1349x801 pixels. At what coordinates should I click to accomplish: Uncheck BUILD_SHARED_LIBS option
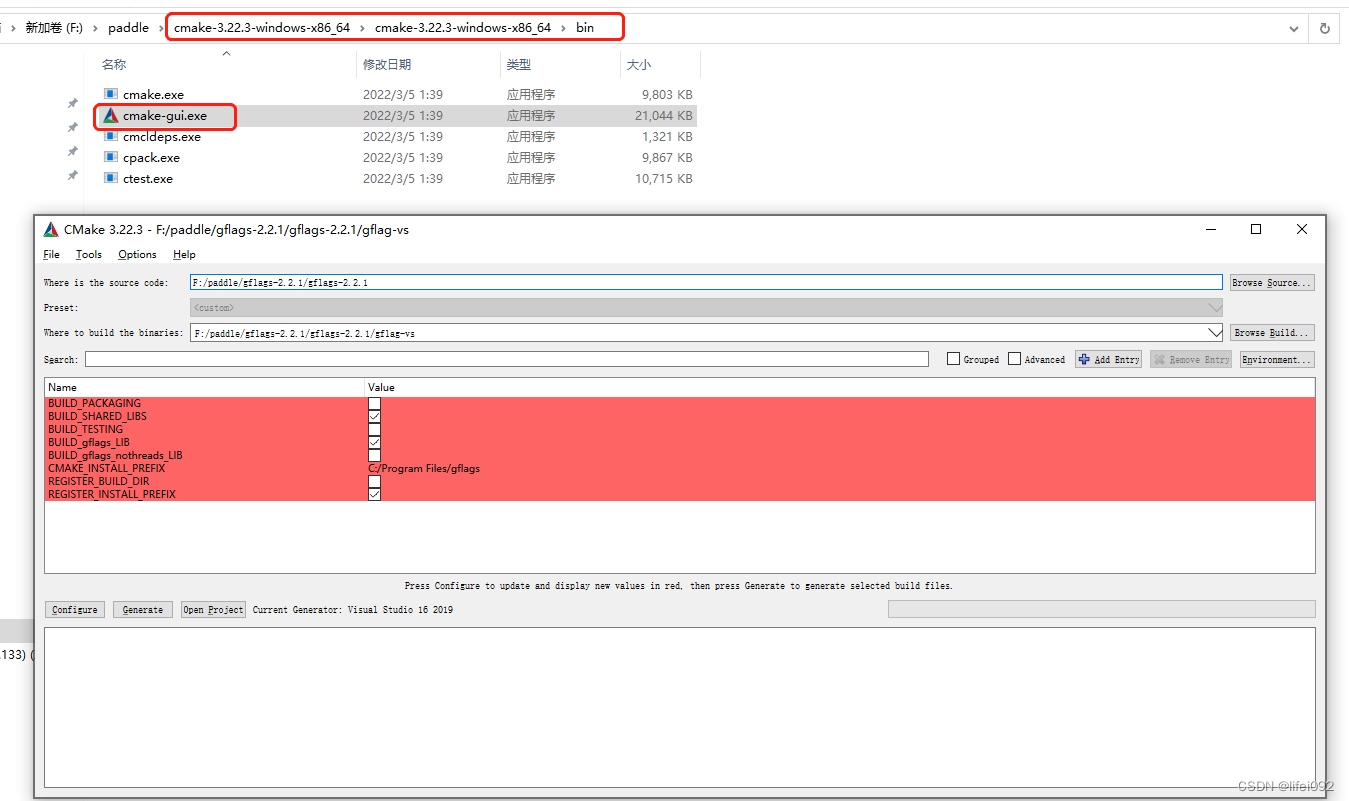pos(374,416)
